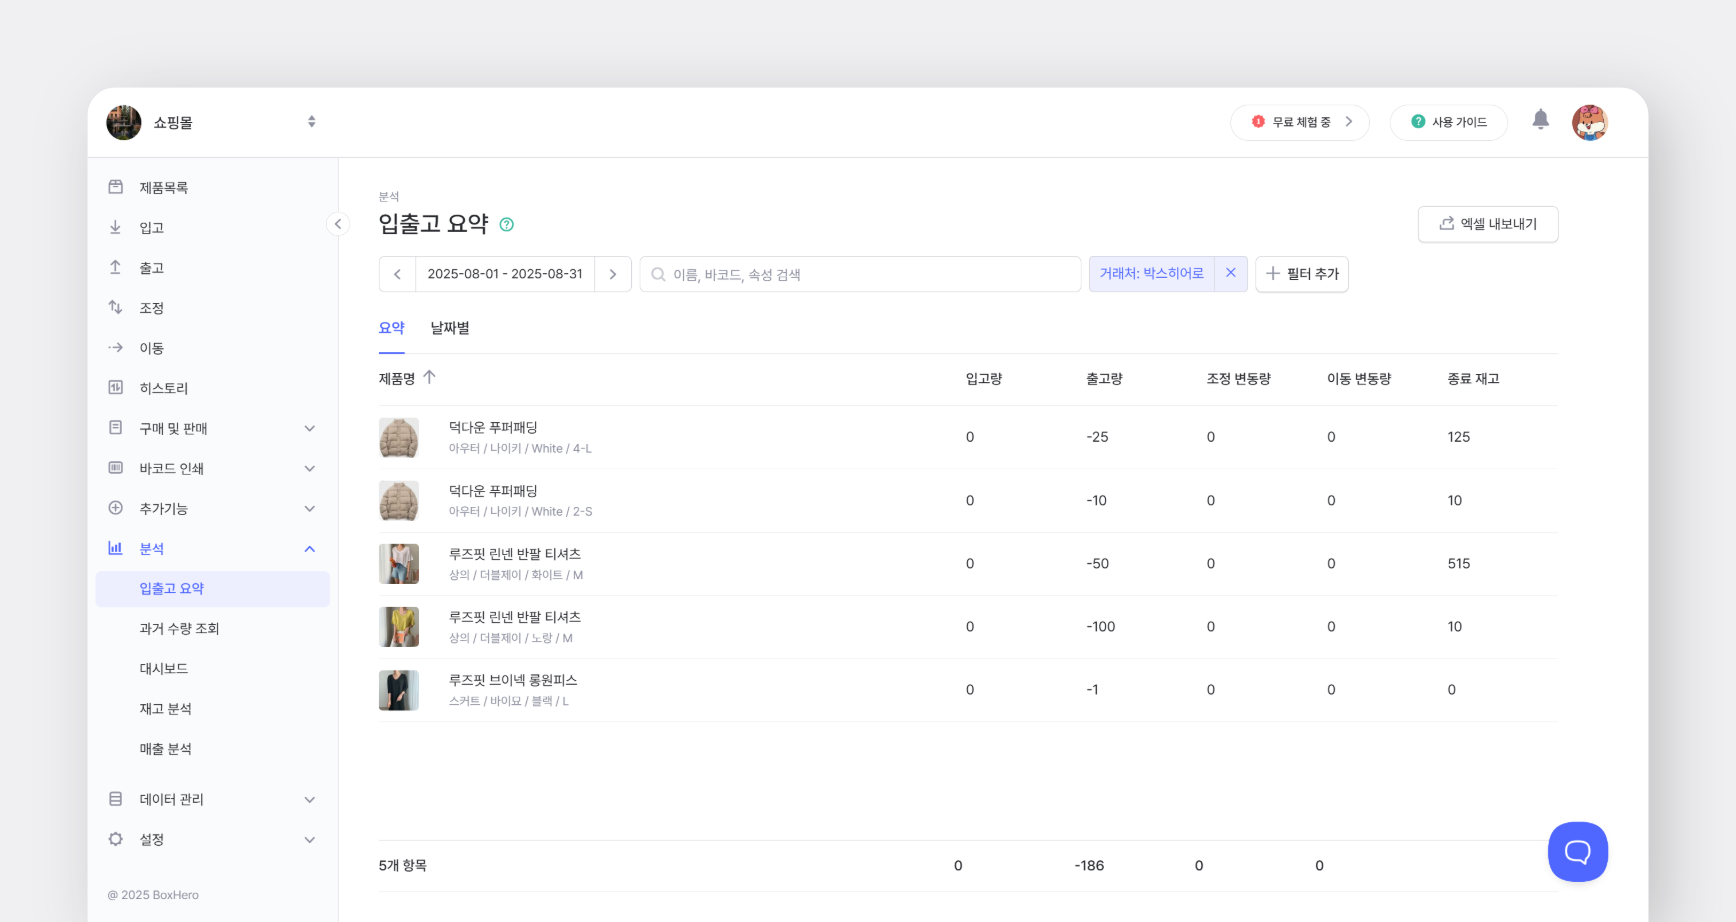Collapse the 분석 menu section
This screenshot has width=1736, height=922.
[x=309, y=549]
